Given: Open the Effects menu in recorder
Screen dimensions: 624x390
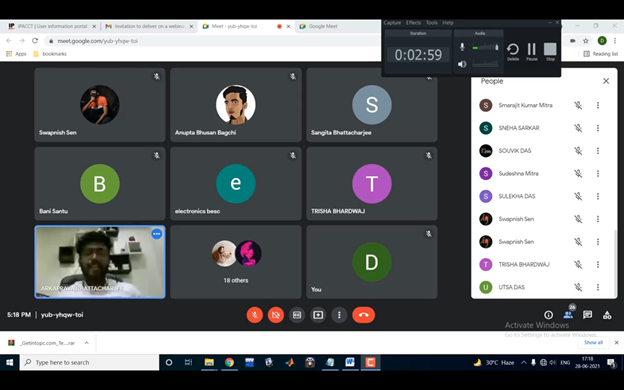Looking at the screenshot, I should click(413, 23).
